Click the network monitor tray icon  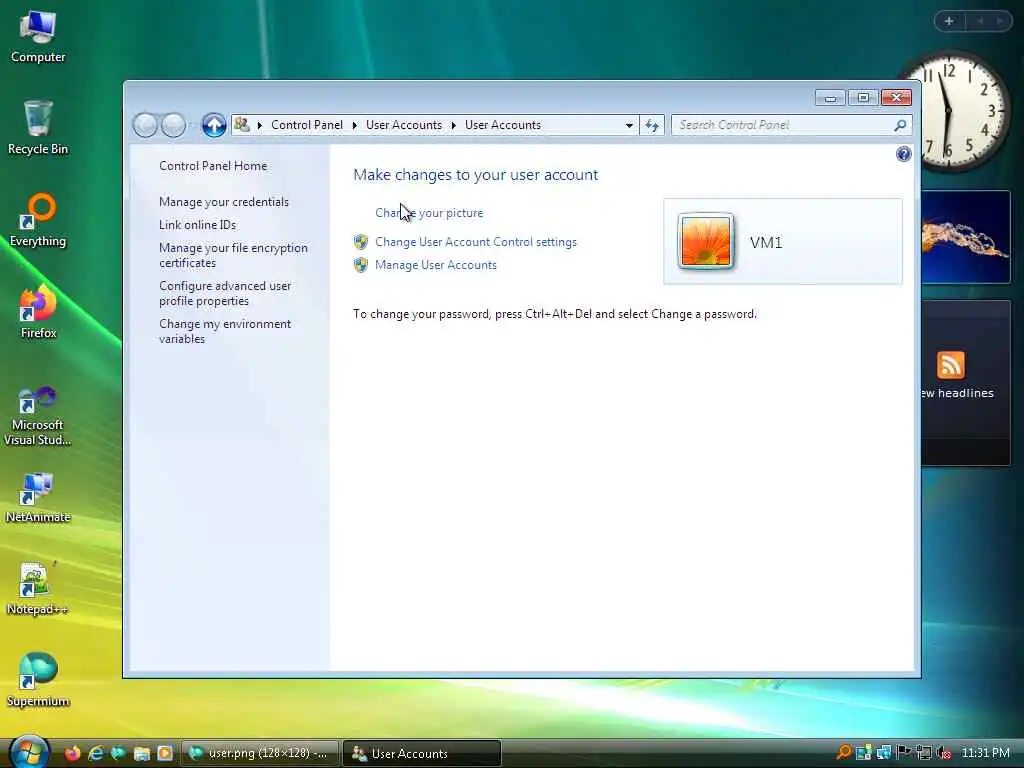pos(924,753)
